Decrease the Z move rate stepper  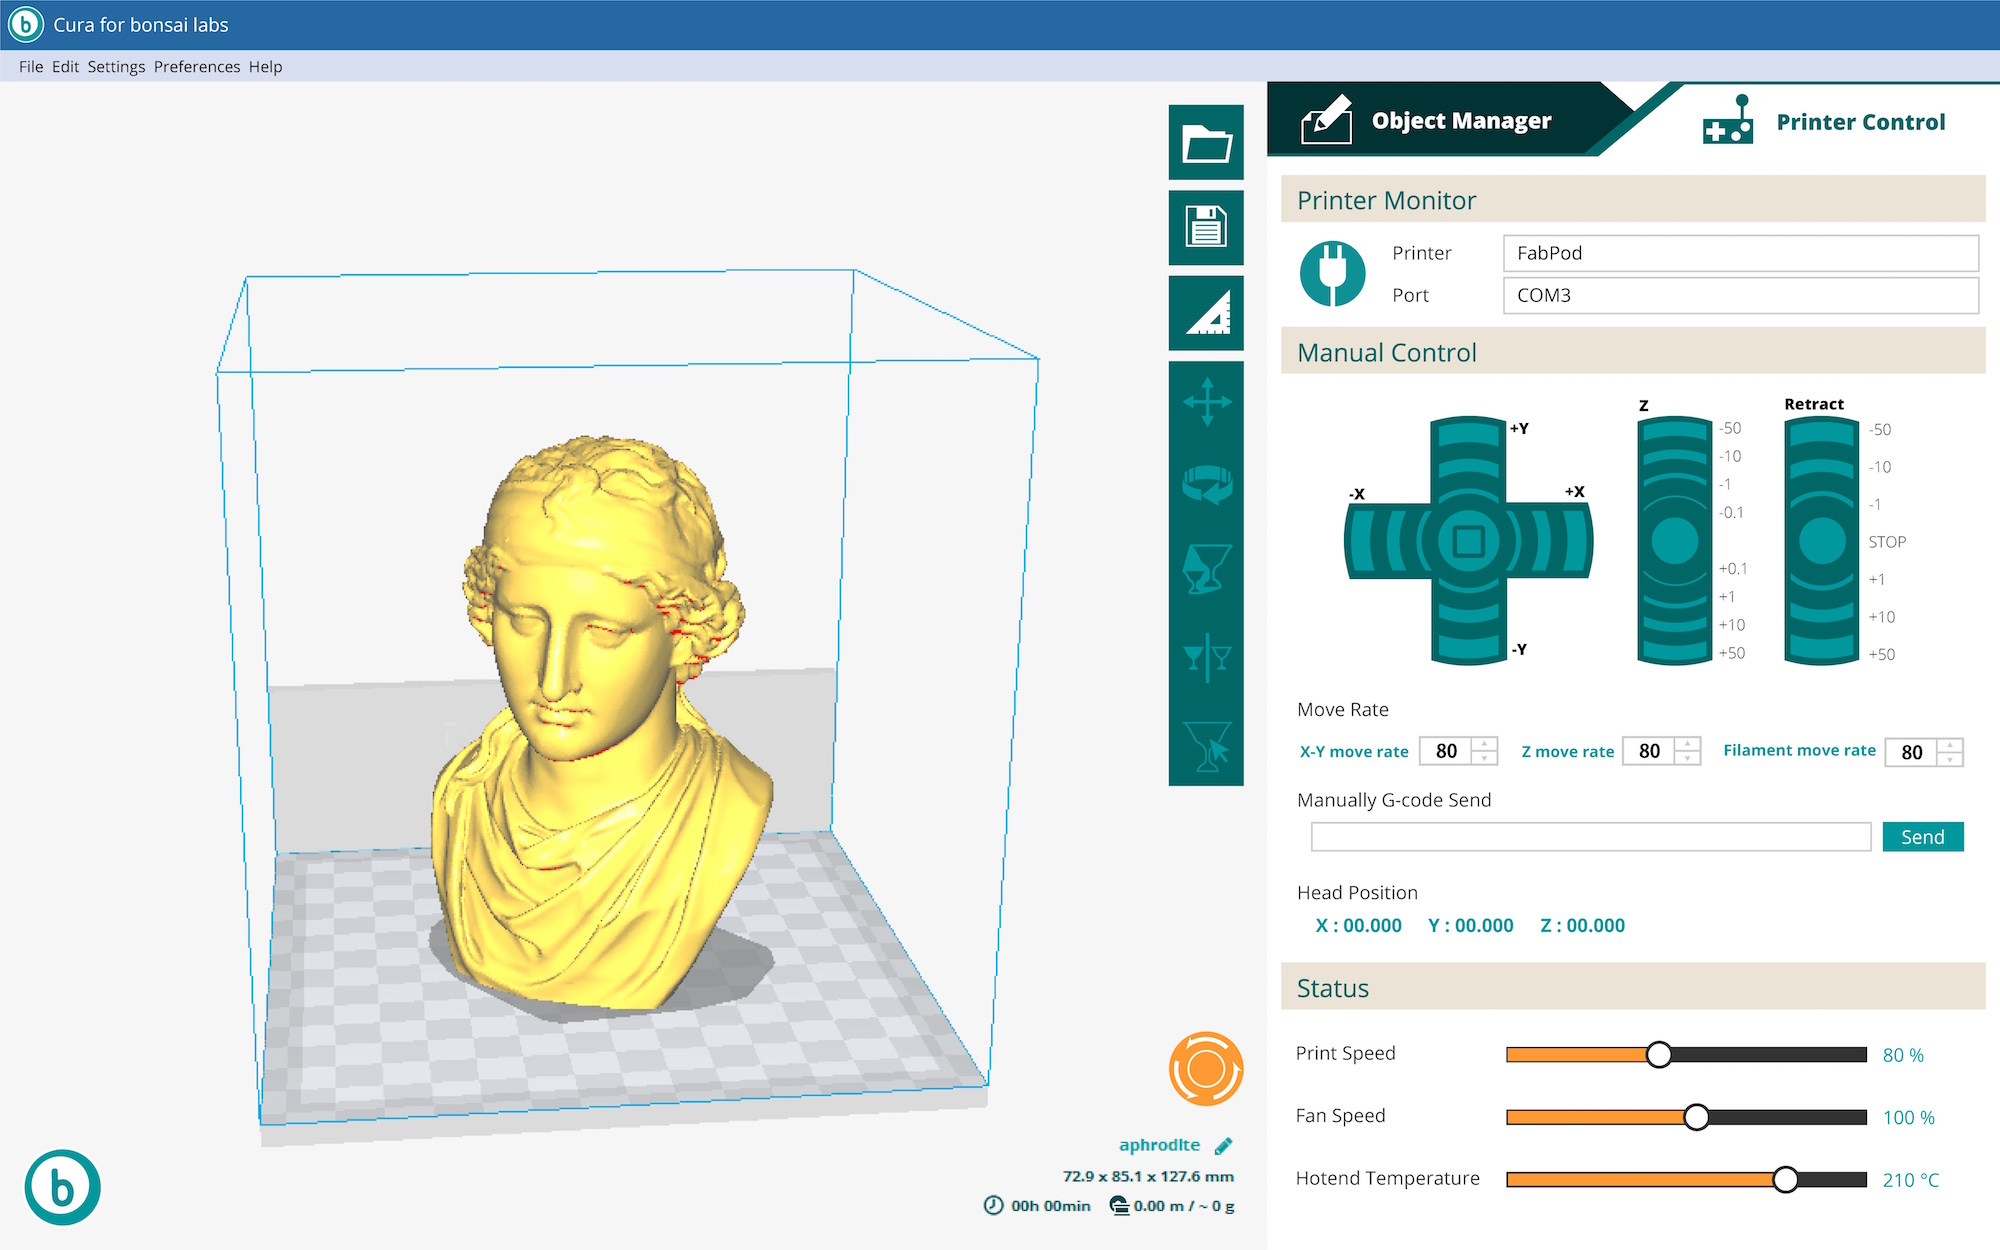[1688, 758]
